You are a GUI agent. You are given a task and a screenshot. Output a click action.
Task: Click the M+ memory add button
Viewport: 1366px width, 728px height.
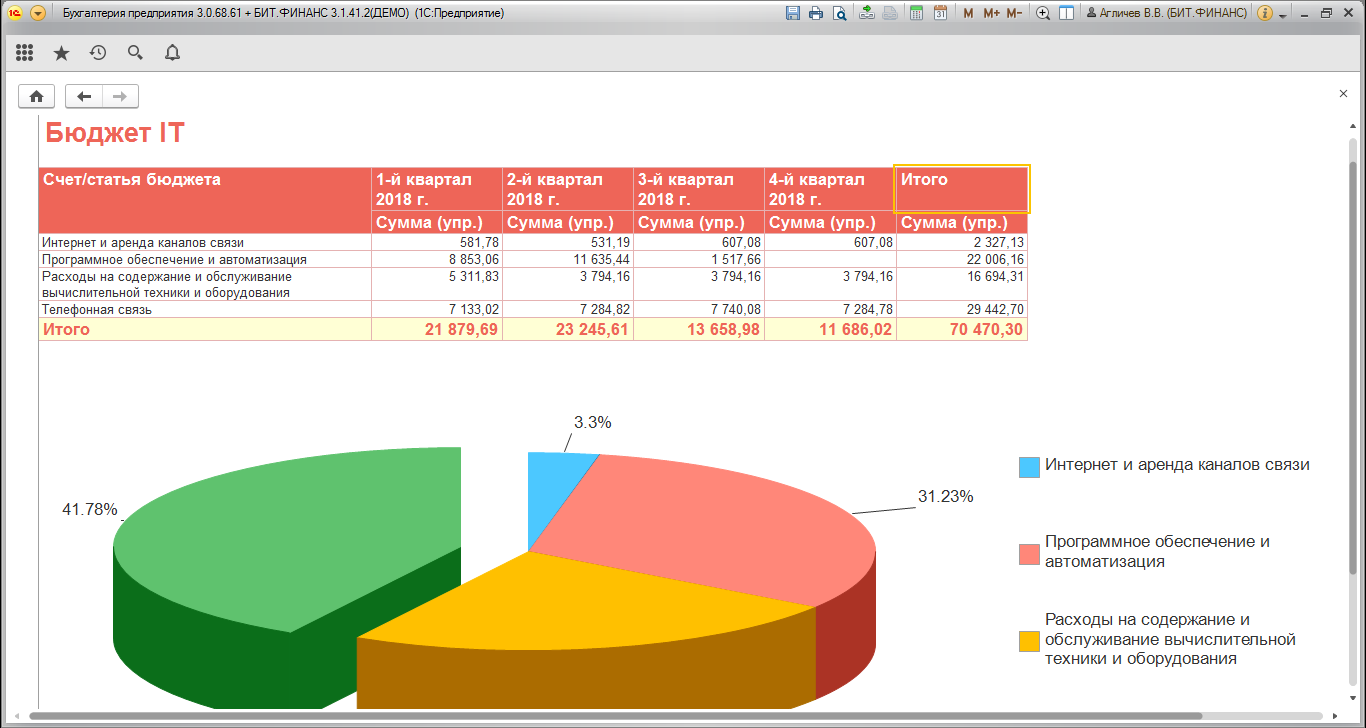[x=991, y=14]
